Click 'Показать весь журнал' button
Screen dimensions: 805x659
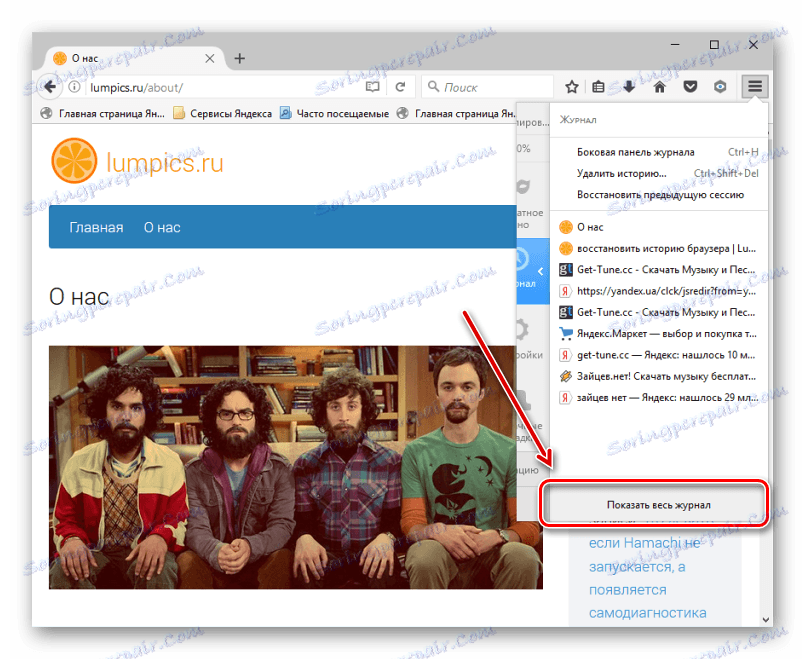pyautogui.click(x=658, y=505)
